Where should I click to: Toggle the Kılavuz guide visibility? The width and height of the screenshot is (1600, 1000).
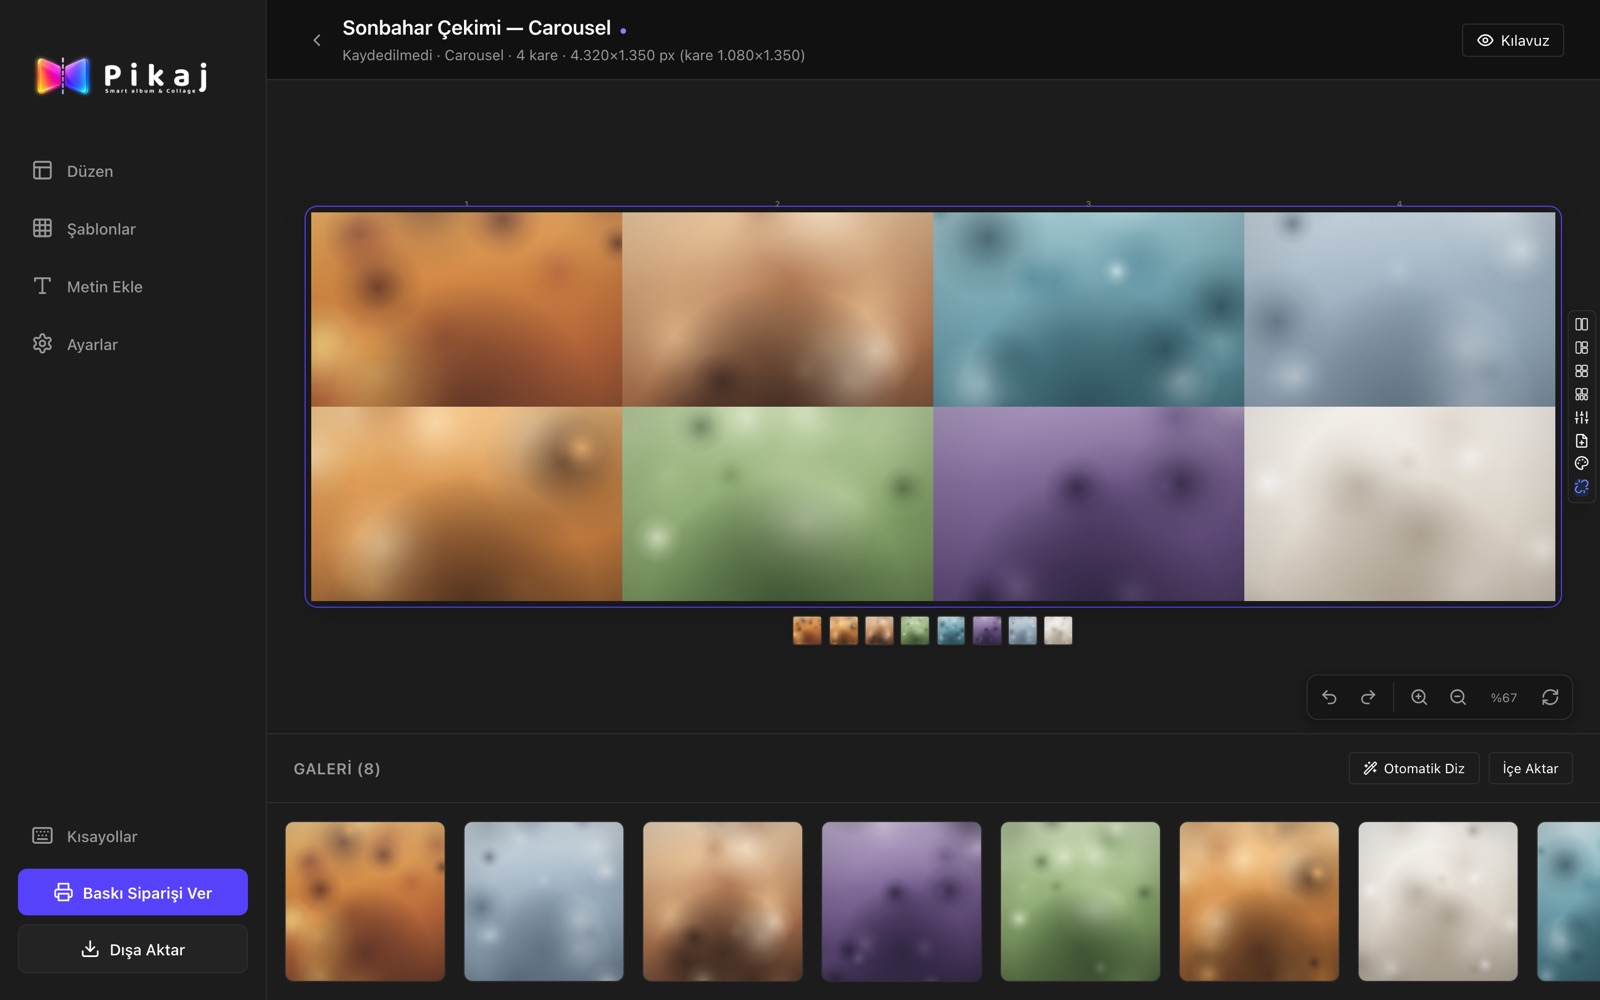click(x=1512, y=40)
